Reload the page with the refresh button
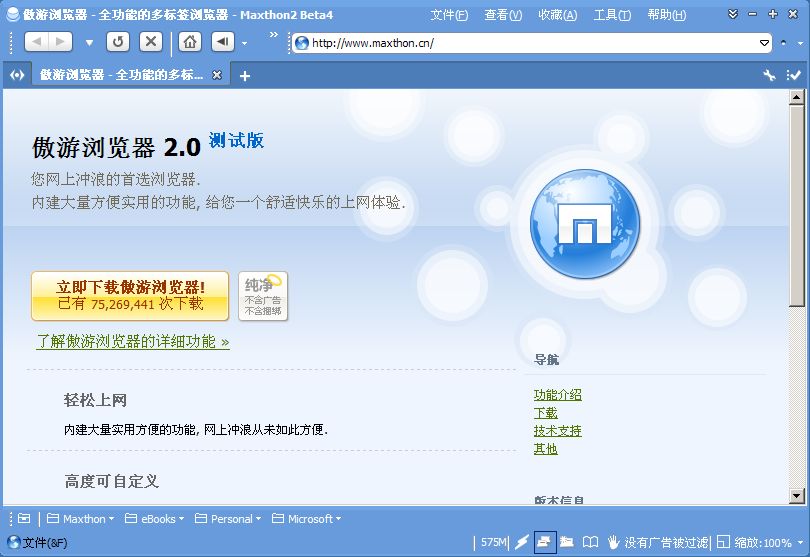Viewport: 810px width, 557px height. (x=118, y=42)
